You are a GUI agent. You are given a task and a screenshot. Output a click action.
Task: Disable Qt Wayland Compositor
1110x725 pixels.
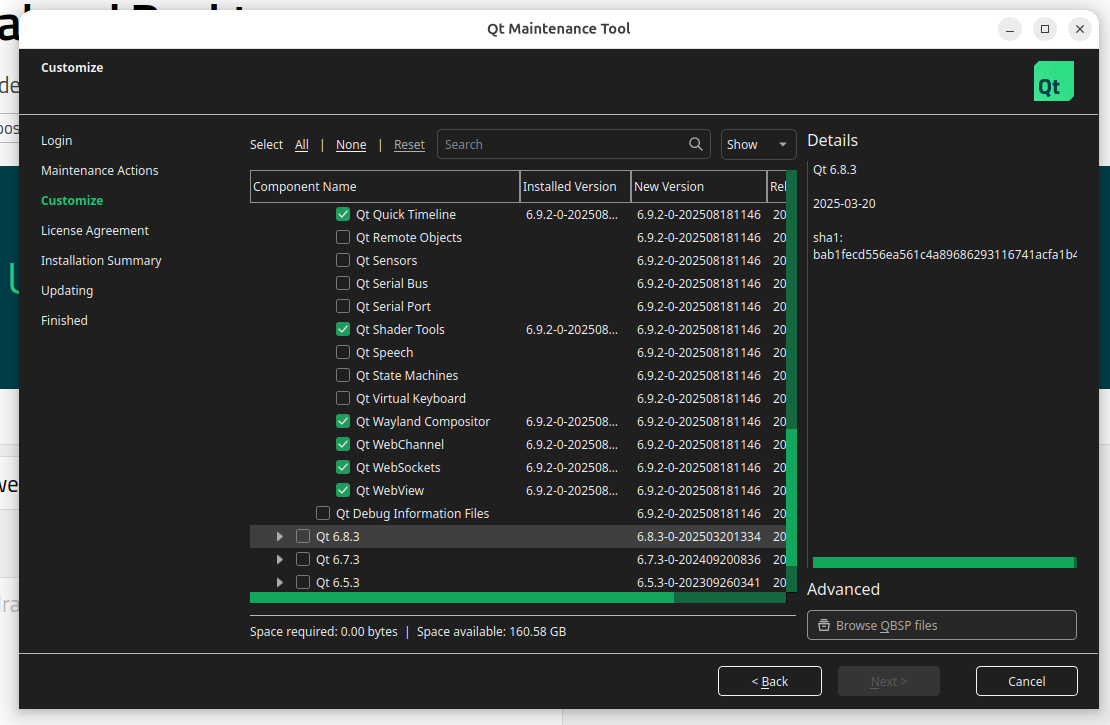click(x=343, y=421)
